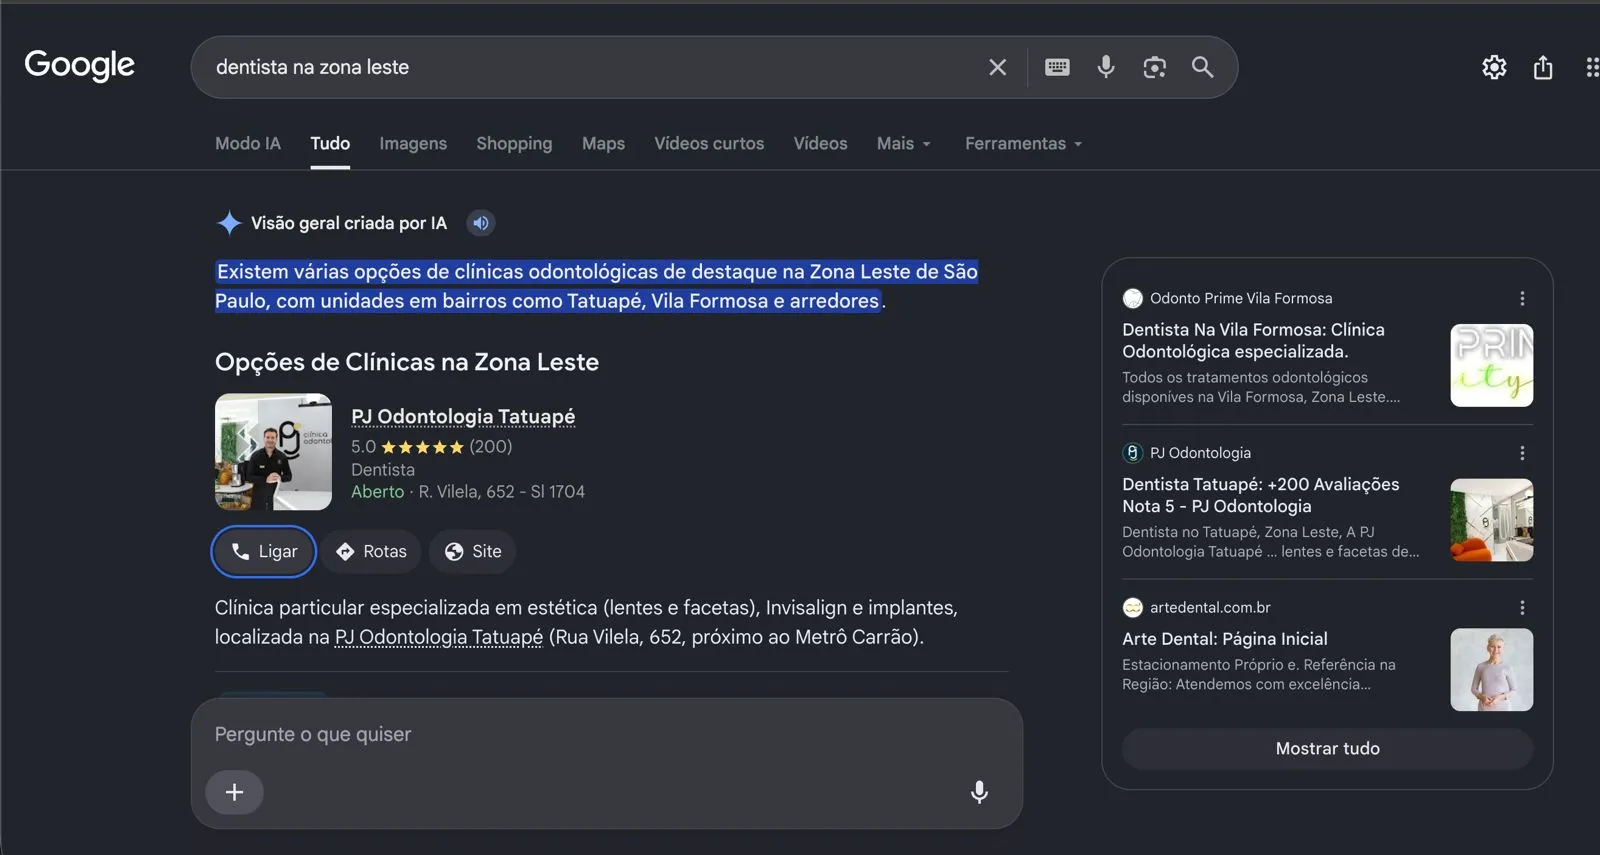Click the artedental.com.br favicon
1600x855 pixels.
(x=1132, y=608)
